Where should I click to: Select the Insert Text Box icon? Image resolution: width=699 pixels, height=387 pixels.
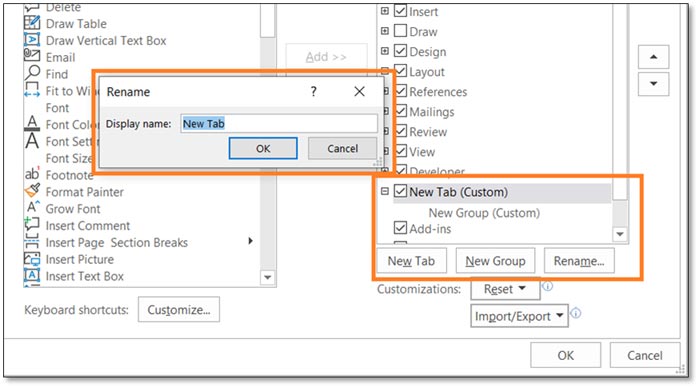pos(32,276)
